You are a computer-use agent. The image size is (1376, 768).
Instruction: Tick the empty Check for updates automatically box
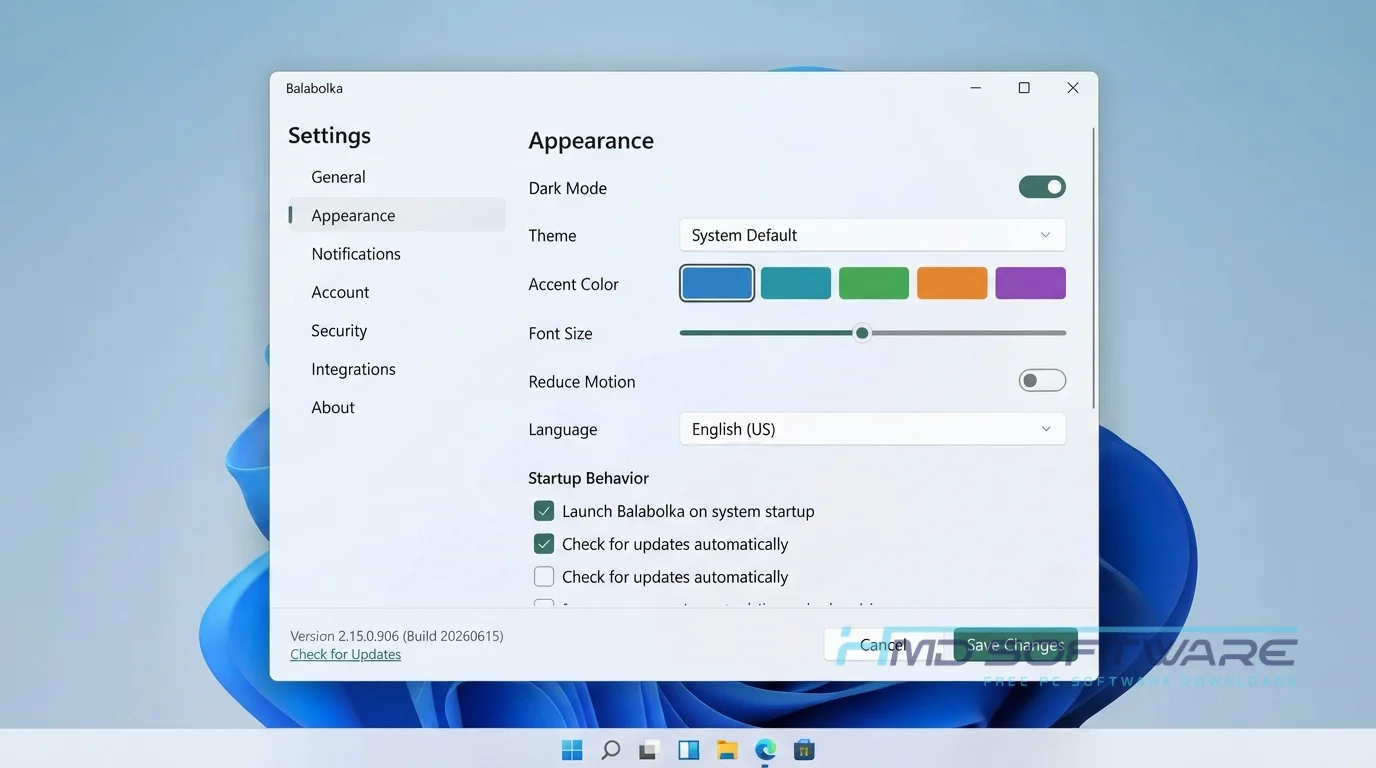pos(544,577)
